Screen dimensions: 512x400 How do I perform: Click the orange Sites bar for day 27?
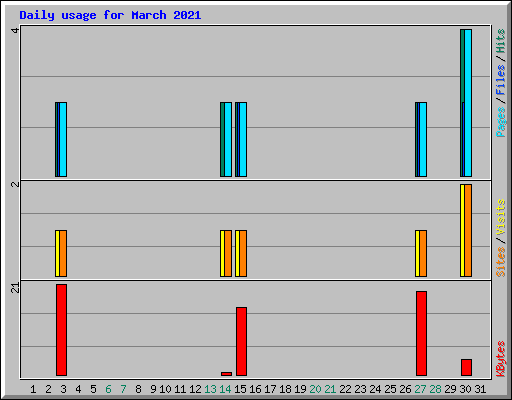coord(423,253)
